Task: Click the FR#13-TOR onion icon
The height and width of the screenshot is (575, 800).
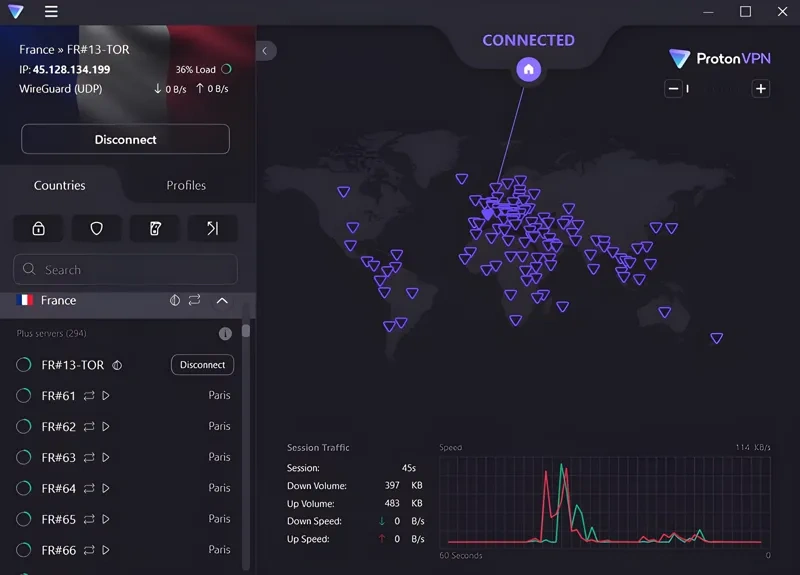Action: (117, 365)
